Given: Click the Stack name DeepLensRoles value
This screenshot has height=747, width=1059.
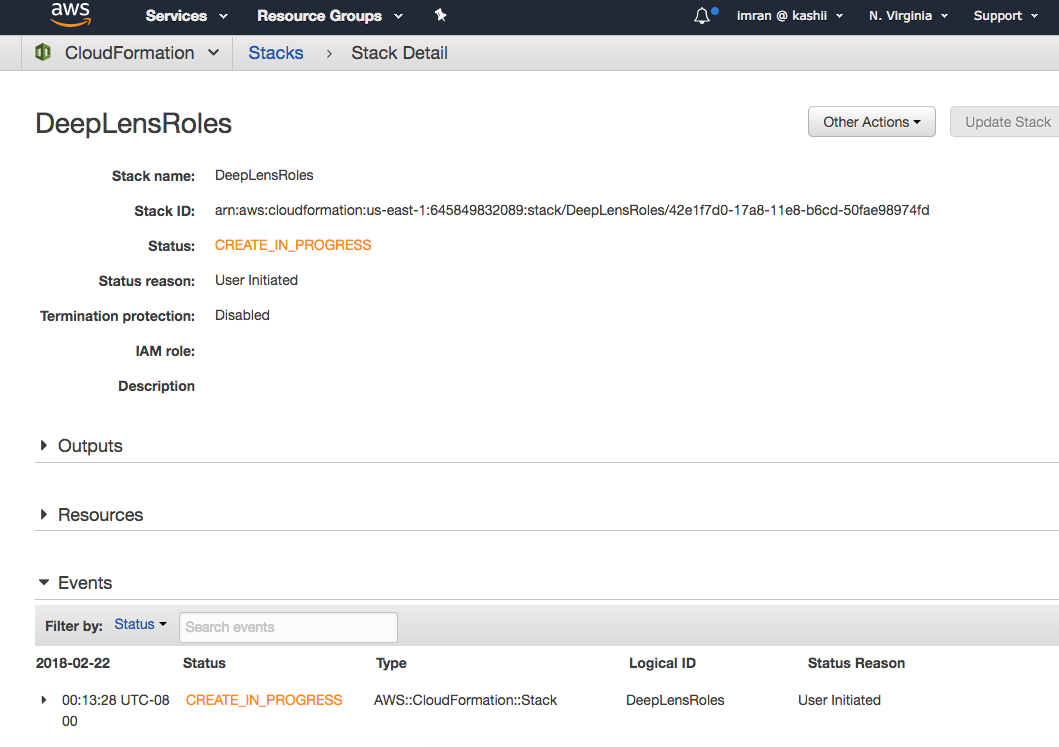Looking at the screenshot, I should point(264,175).
